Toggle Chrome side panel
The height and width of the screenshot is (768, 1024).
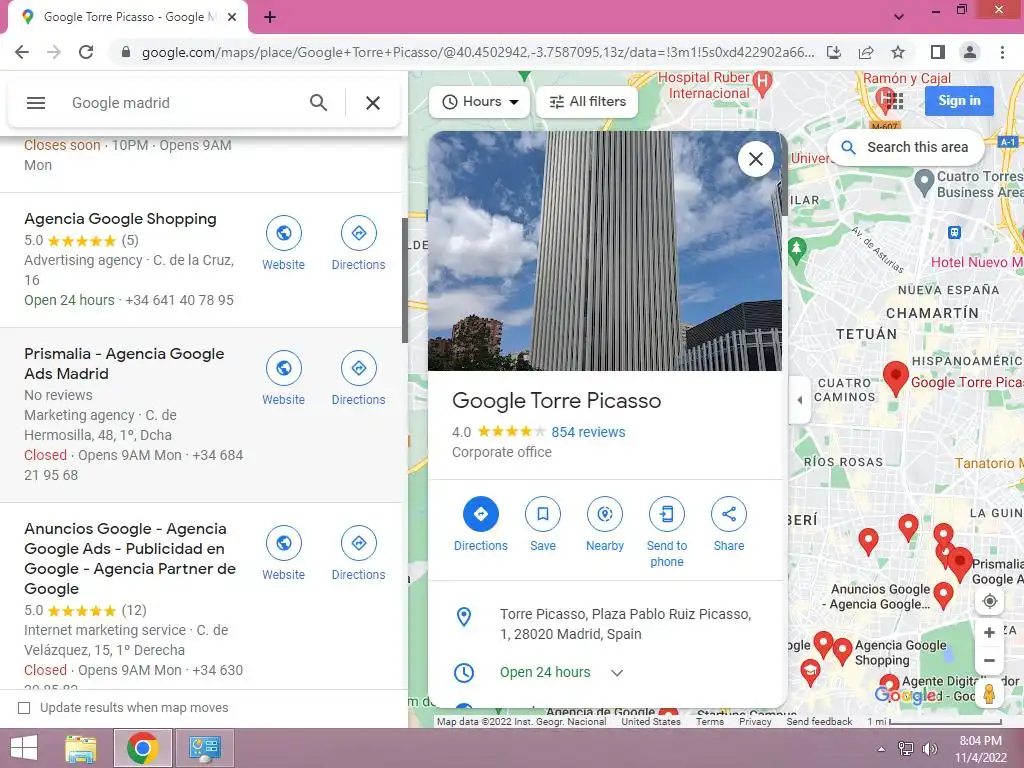tap(938, 52)
